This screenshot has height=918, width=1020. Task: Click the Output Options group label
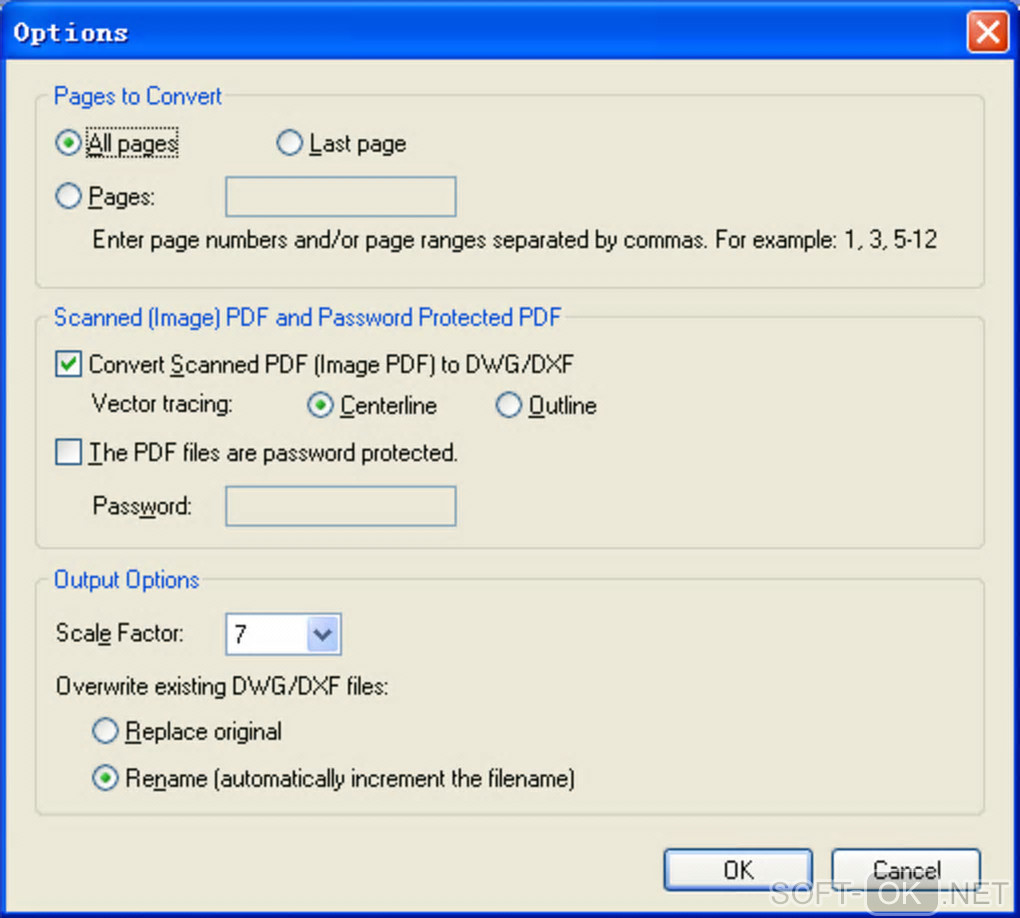(x=126, y=580)
